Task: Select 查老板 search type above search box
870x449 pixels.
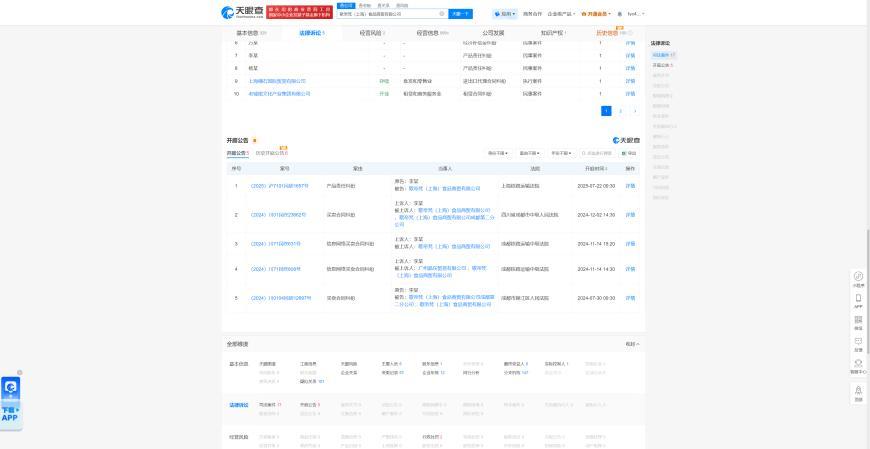Action: (x=365, y=5)
